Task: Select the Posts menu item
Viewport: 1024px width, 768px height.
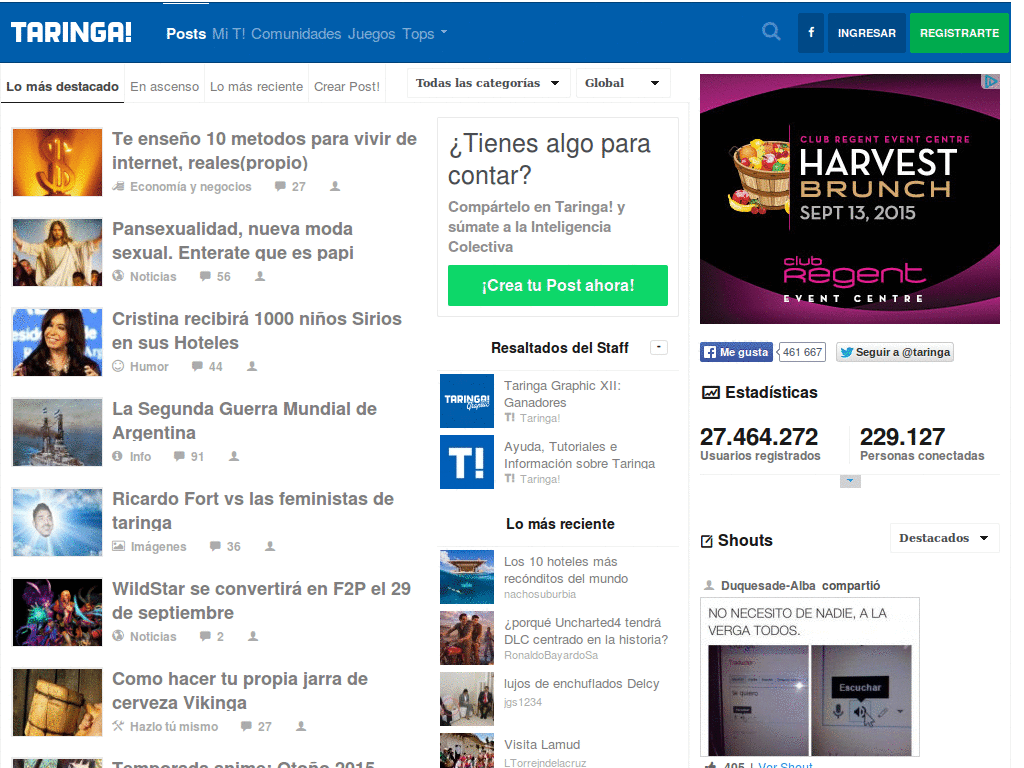Action: pyautogui.click(x=186, y=34)
